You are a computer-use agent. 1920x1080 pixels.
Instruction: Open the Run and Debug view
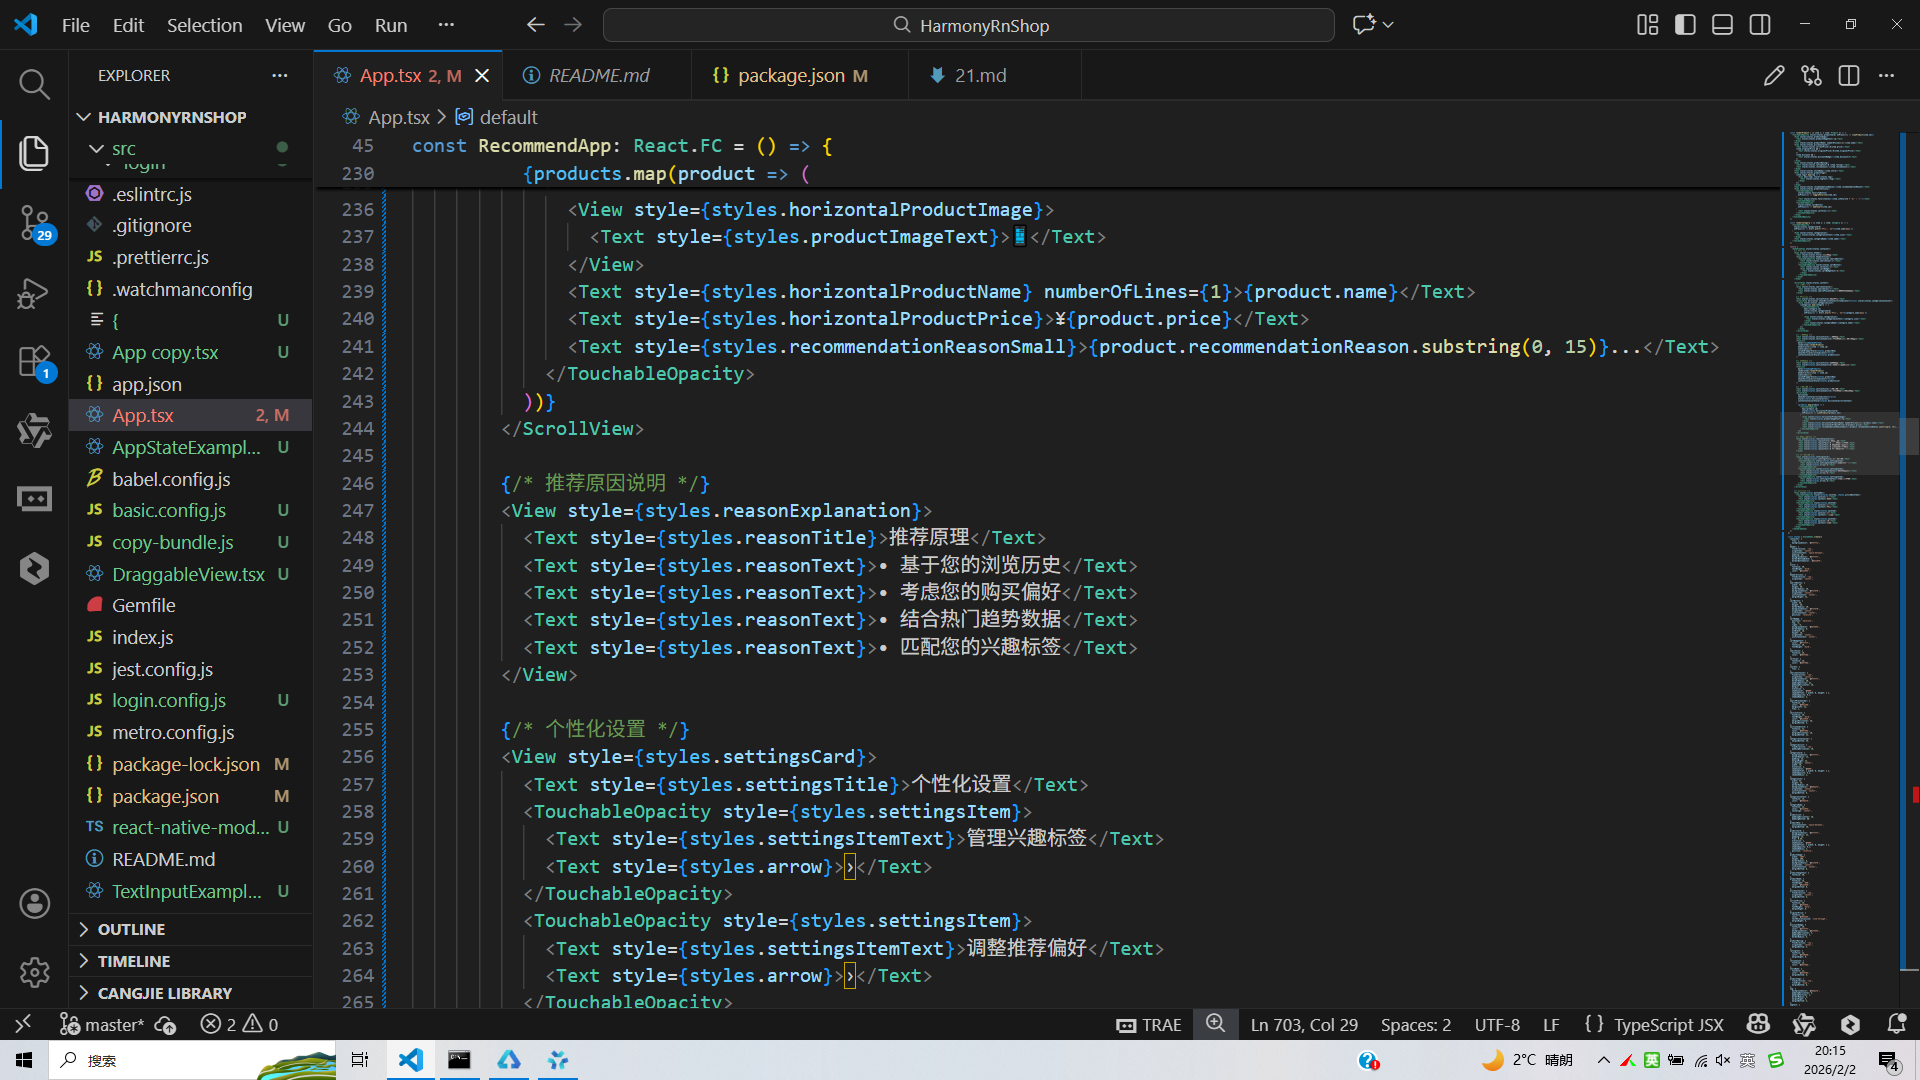tap(34, 293)
